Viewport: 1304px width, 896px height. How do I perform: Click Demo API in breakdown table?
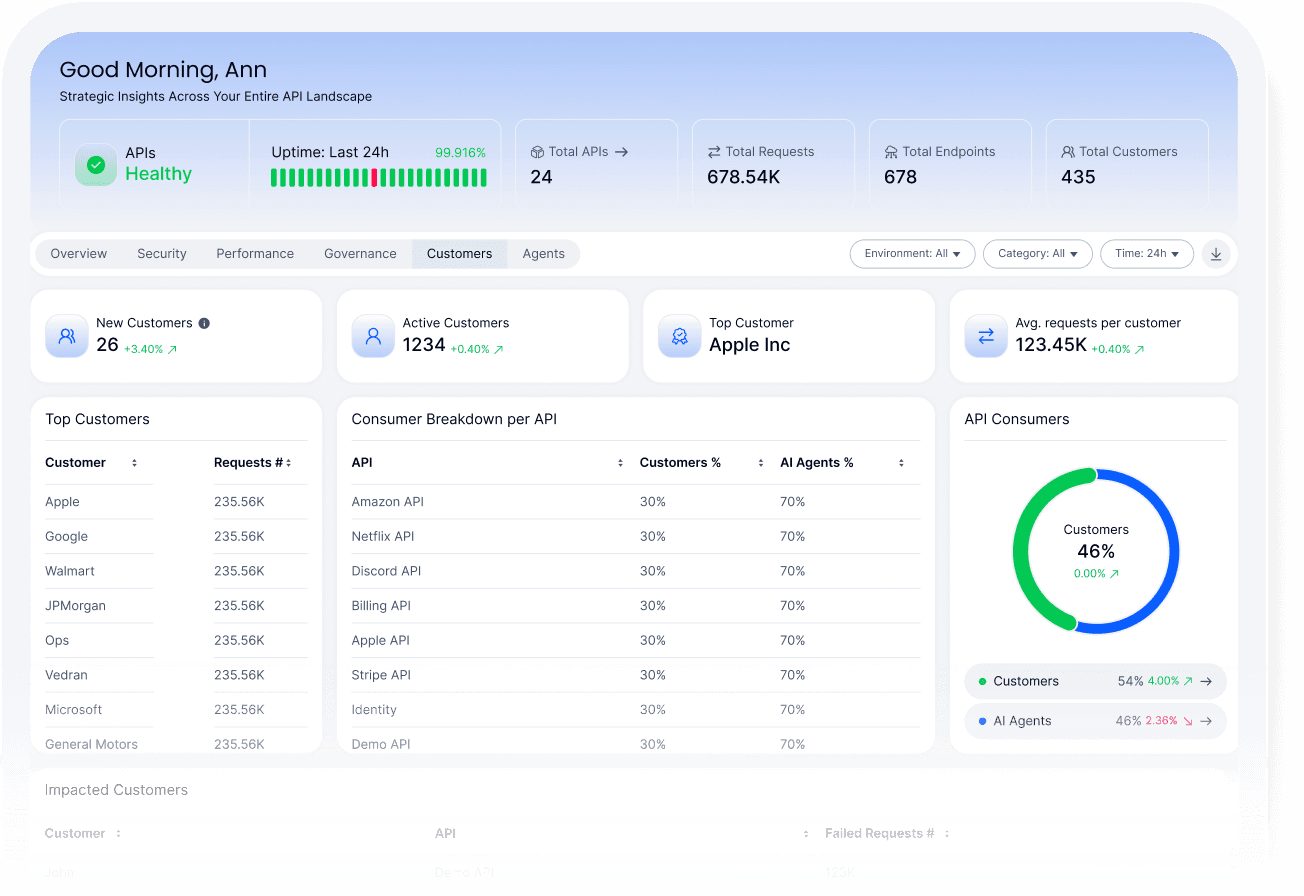[381, 744]
